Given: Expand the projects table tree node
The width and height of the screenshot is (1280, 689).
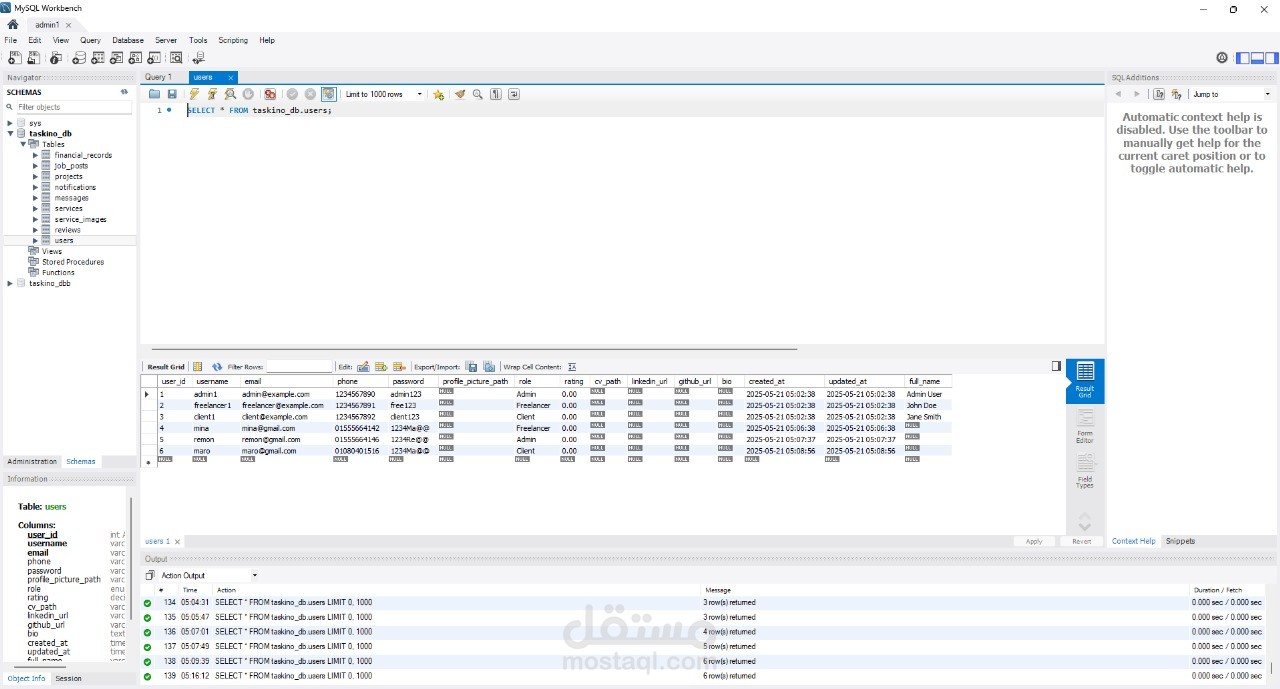Looking at the screenshot, I should point(35,176).
